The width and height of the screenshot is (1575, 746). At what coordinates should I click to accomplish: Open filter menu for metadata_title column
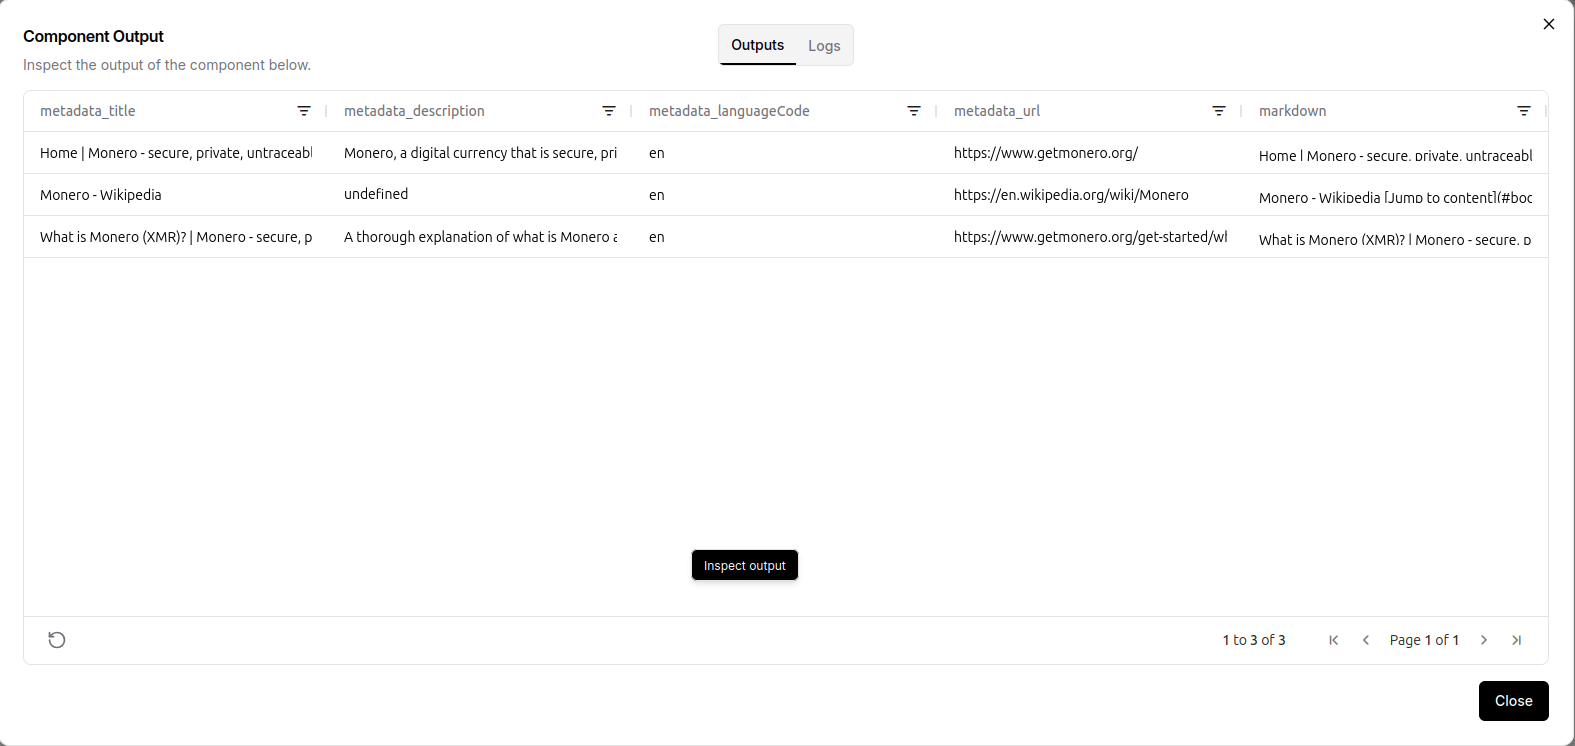304,111
